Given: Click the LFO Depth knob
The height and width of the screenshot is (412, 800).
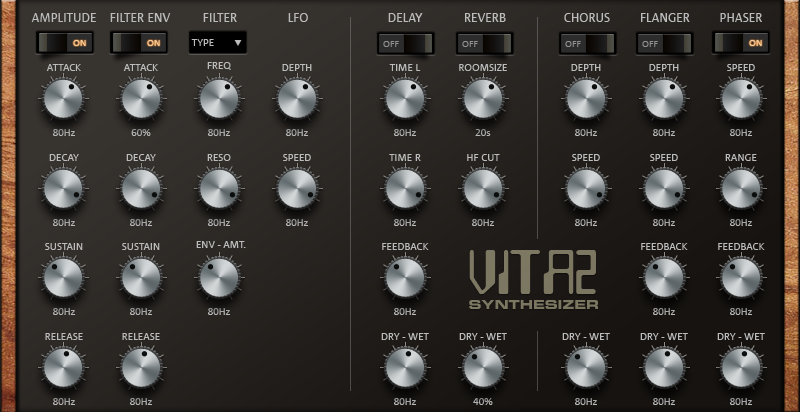Looking at the screenshot, I should click(297, 98).
